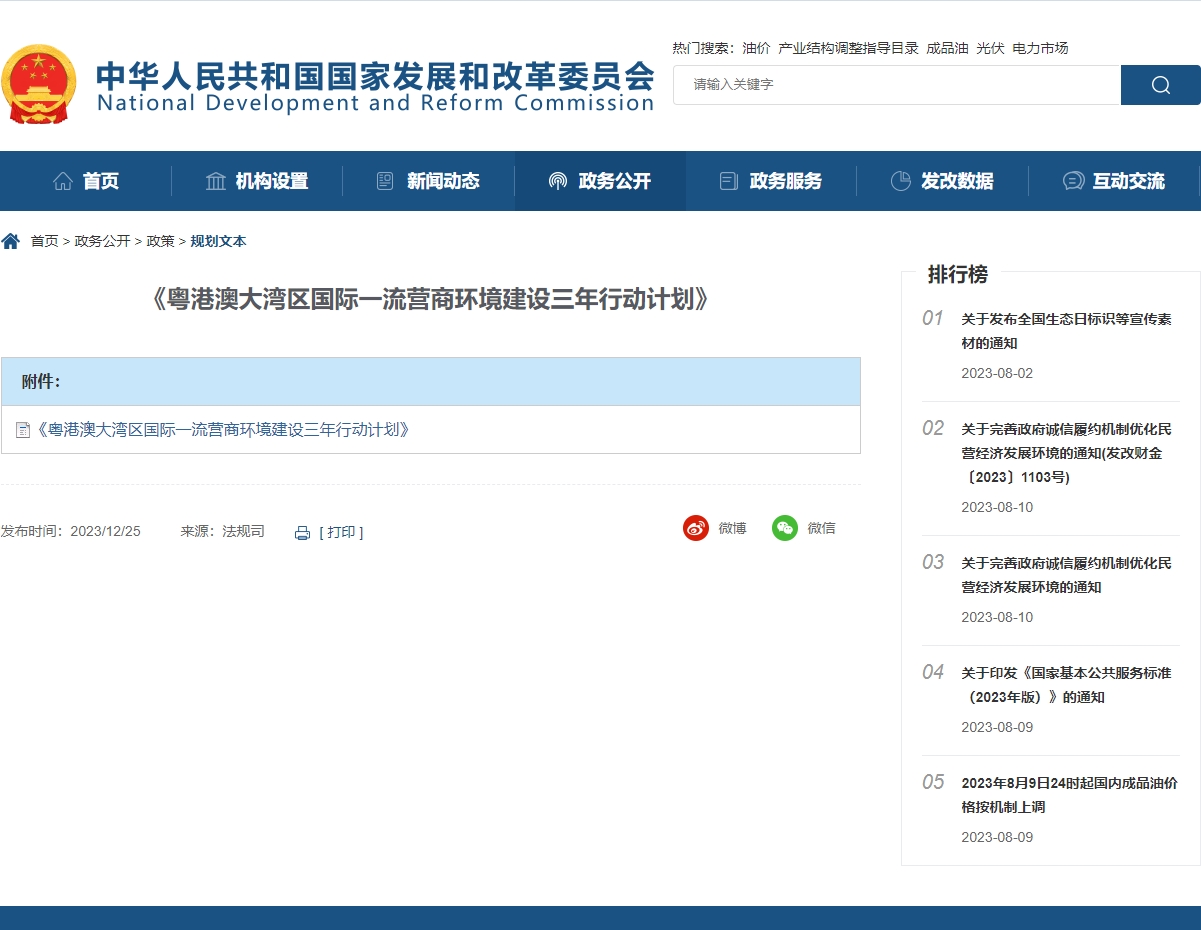Select the 政务服务 document icon
Image resolution: width=1201 pixels, height=930 pixels.
(726, 180)
